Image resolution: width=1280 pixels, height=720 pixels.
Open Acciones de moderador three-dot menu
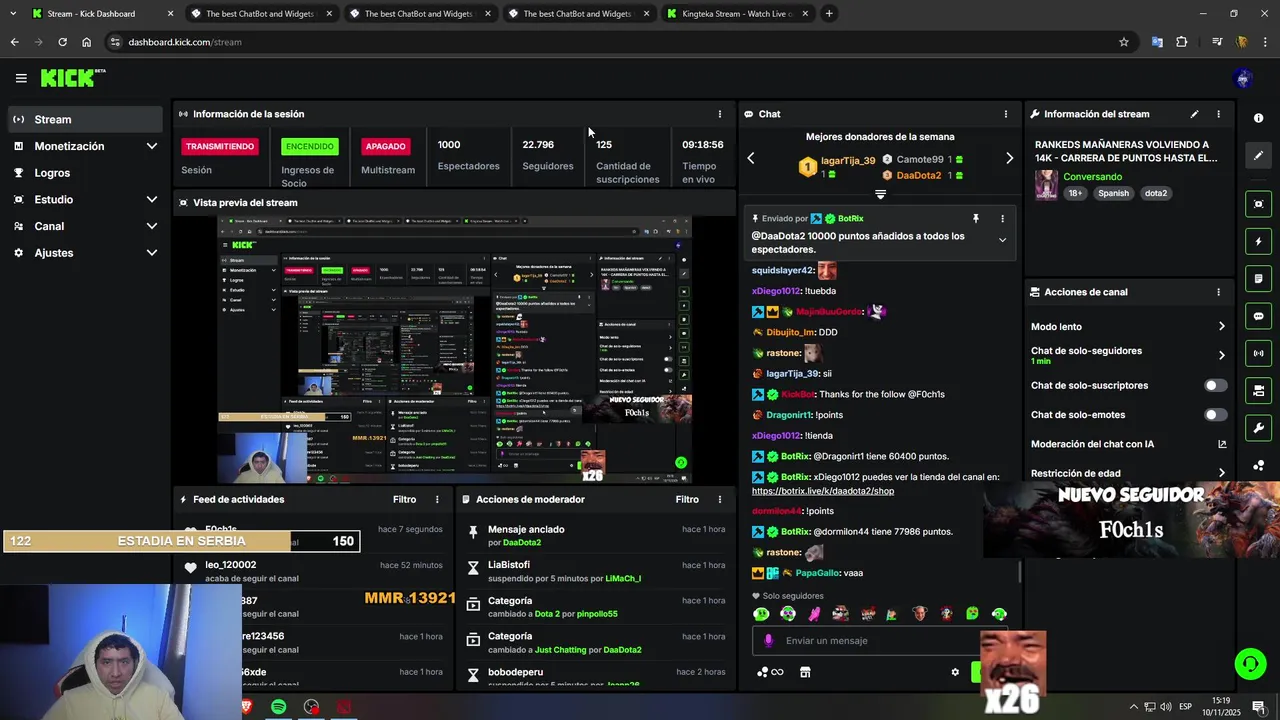tap(719, 499)
